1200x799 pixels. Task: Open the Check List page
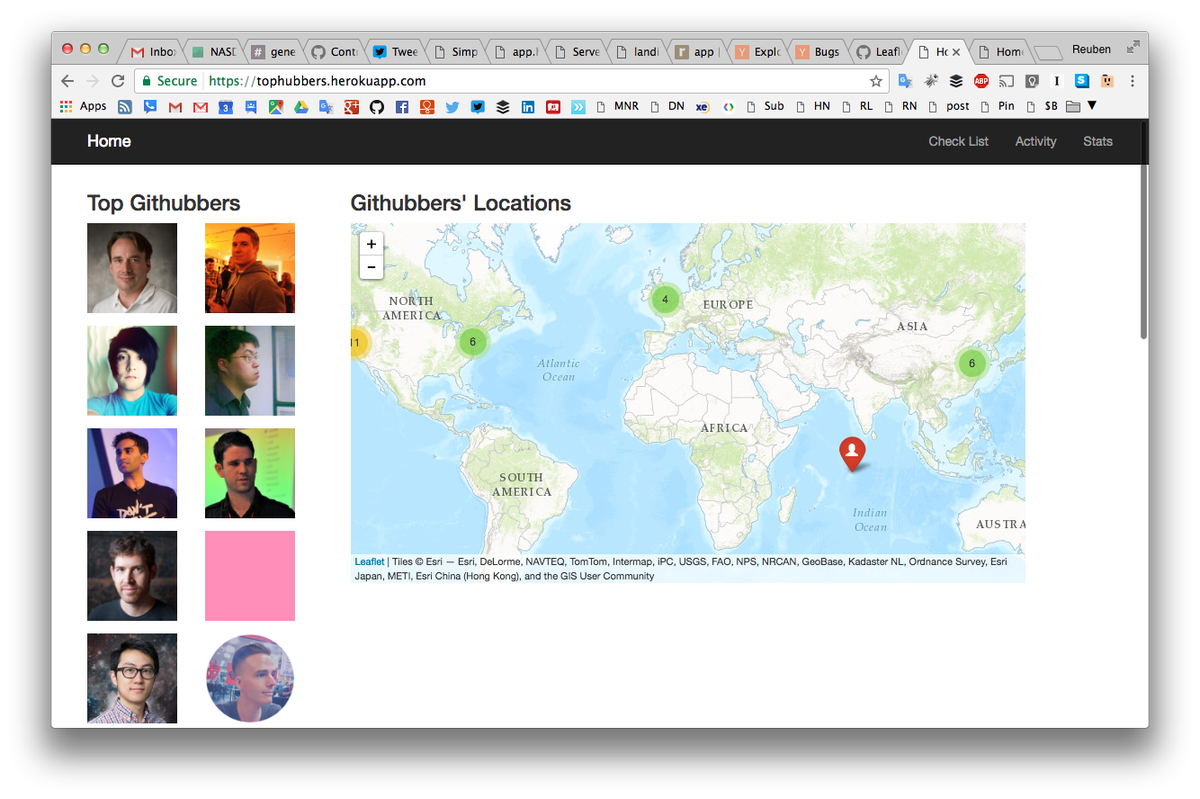(x=958, y=141)
